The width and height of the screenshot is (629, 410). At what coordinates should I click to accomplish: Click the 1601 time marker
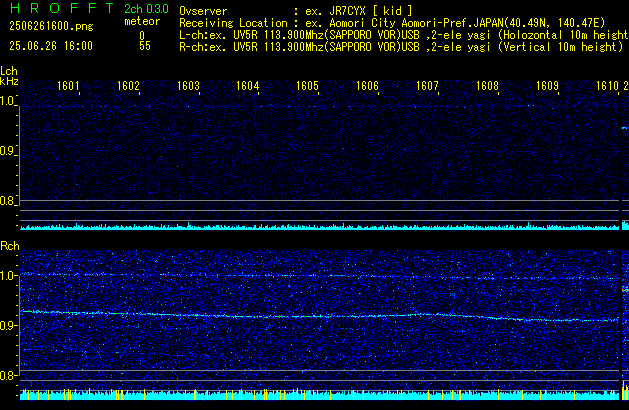click(68, 86)
